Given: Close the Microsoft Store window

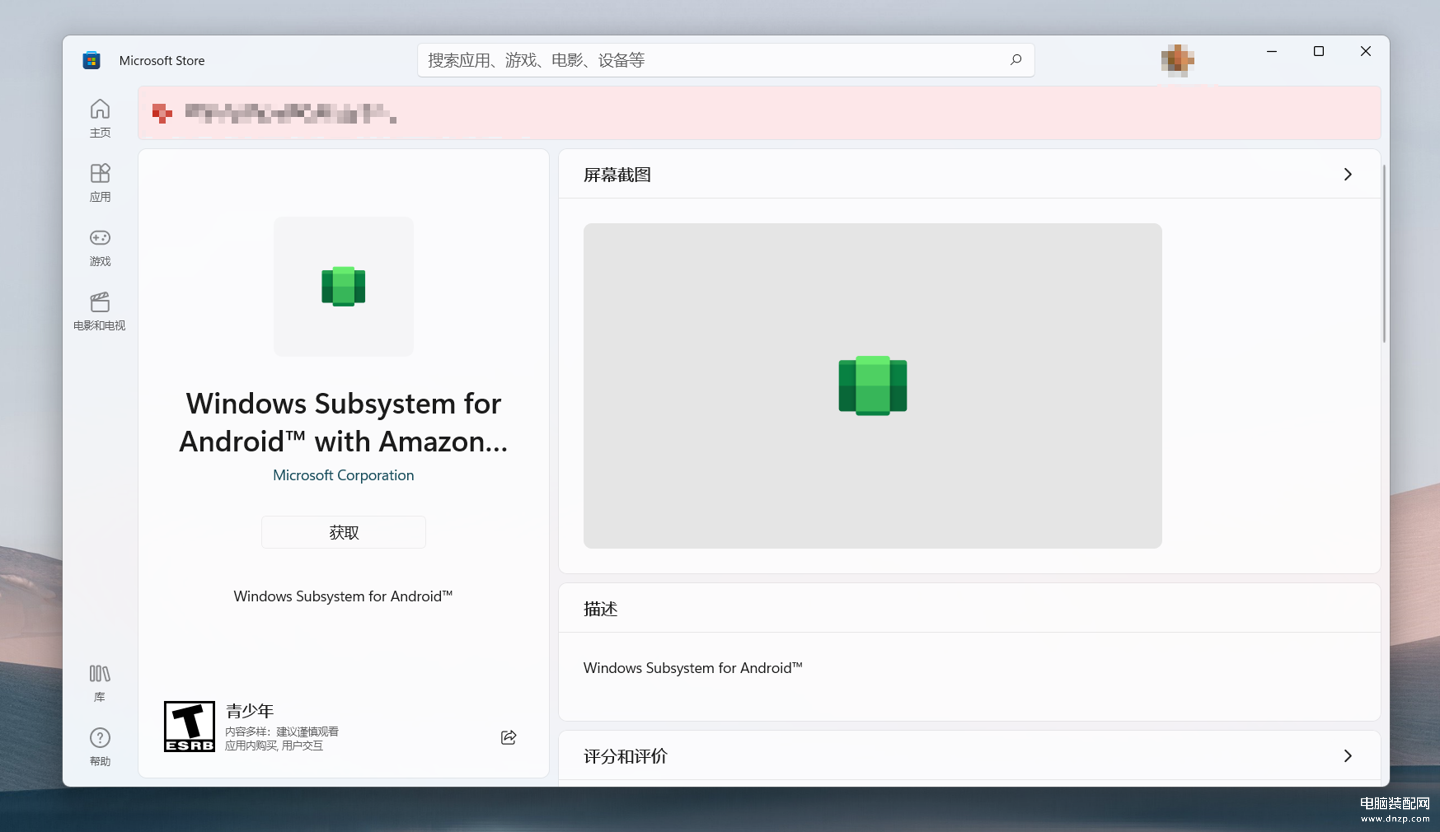Looking at the screenshot, I should click(x=1365, y=51).
